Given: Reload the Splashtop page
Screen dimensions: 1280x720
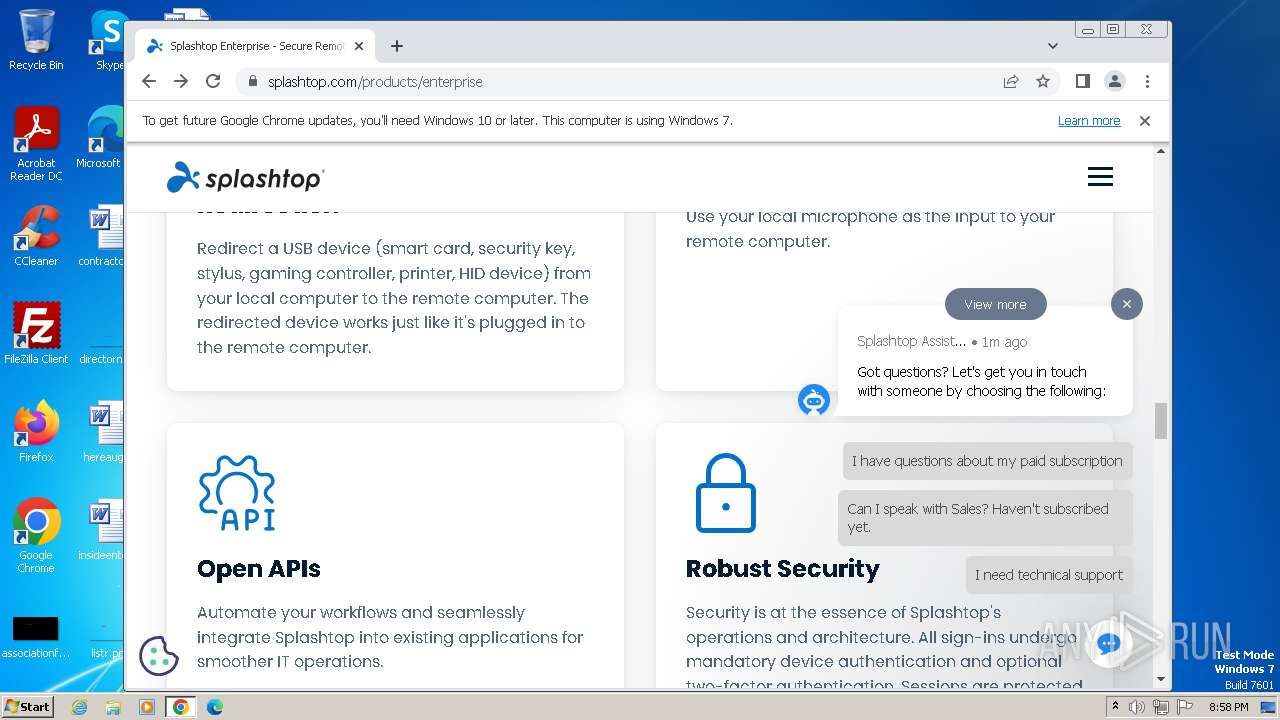Looking at the screenshot, I should [213, 81].
